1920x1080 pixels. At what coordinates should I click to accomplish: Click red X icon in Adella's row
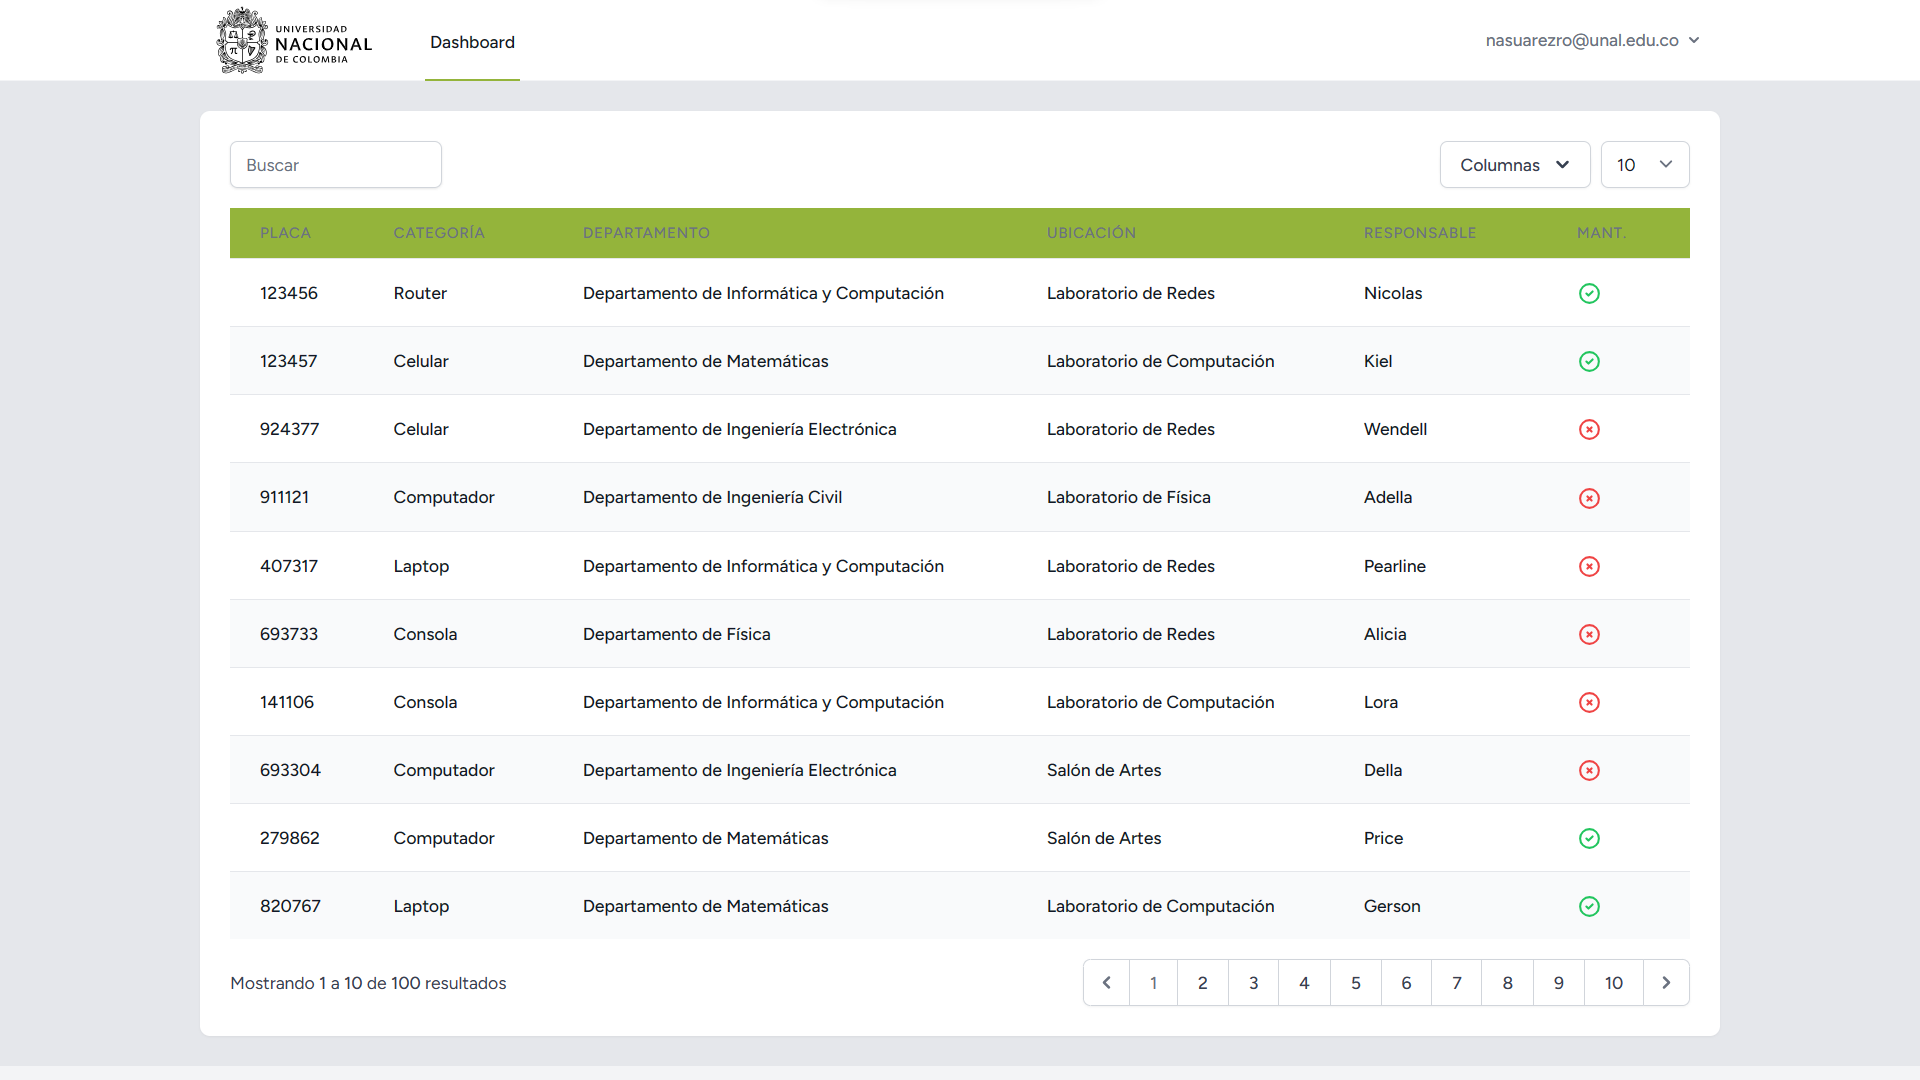tap(1589, 498)
